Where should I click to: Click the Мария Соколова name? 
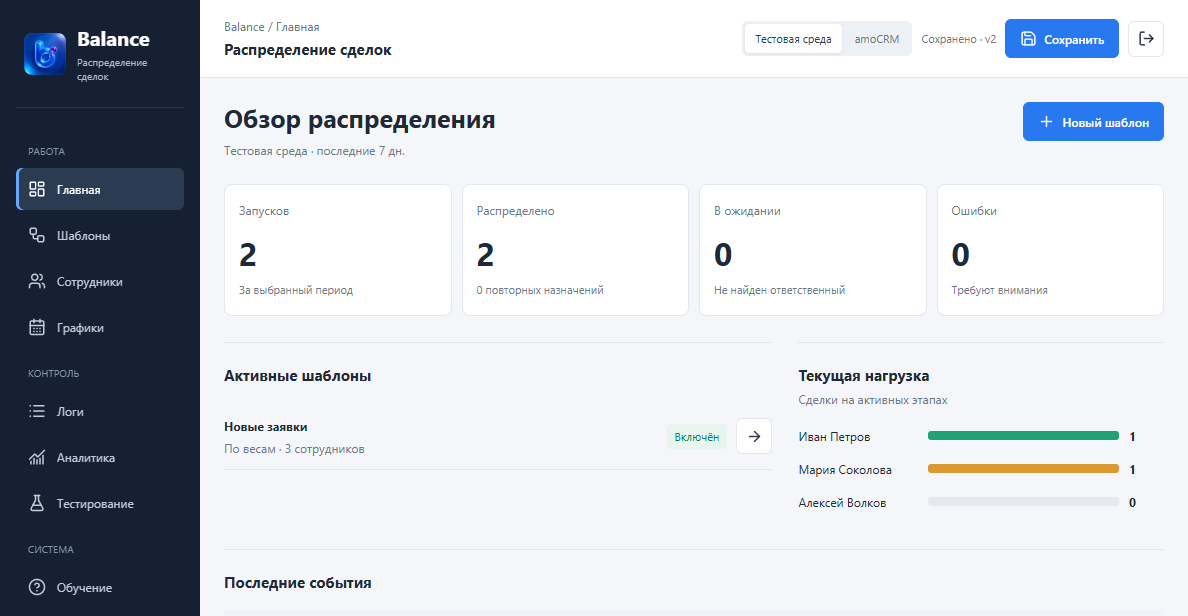point(845,470)
